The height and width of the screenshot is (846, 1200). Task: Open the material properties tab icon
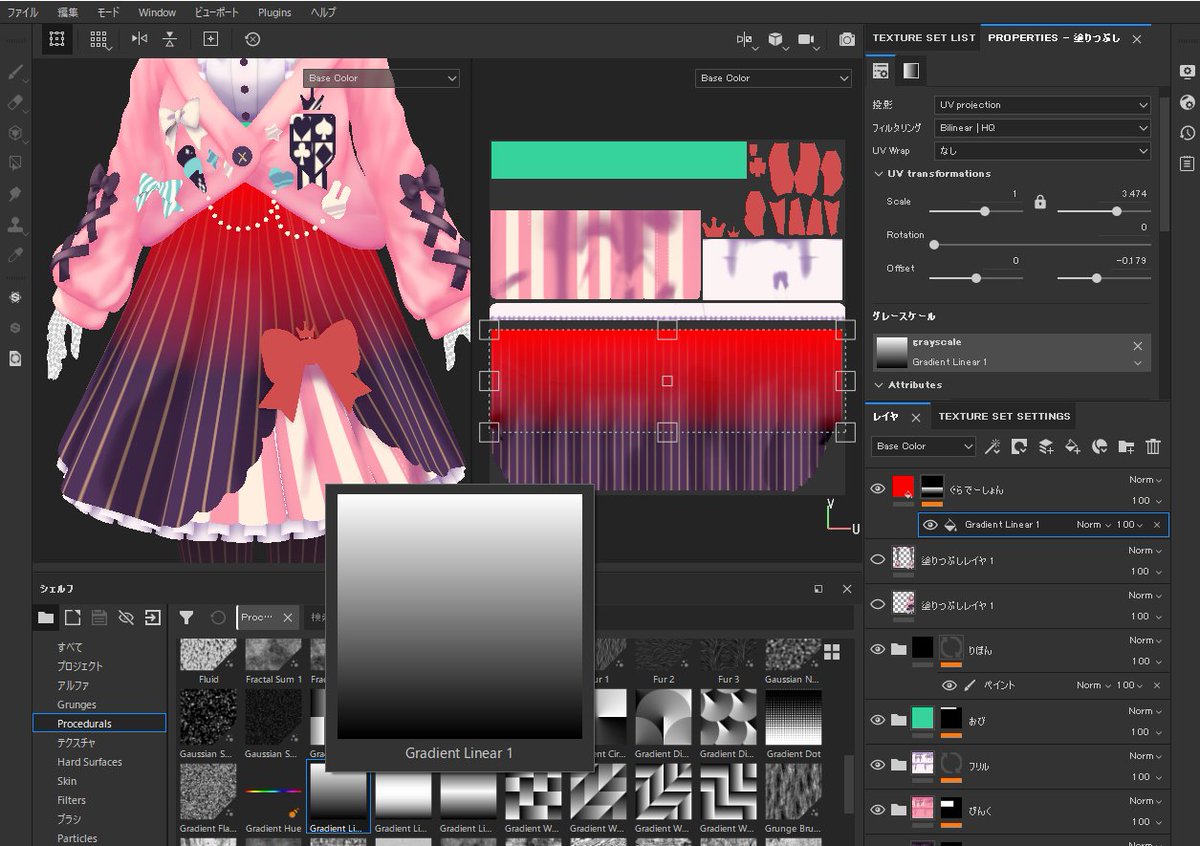point(881,71)
